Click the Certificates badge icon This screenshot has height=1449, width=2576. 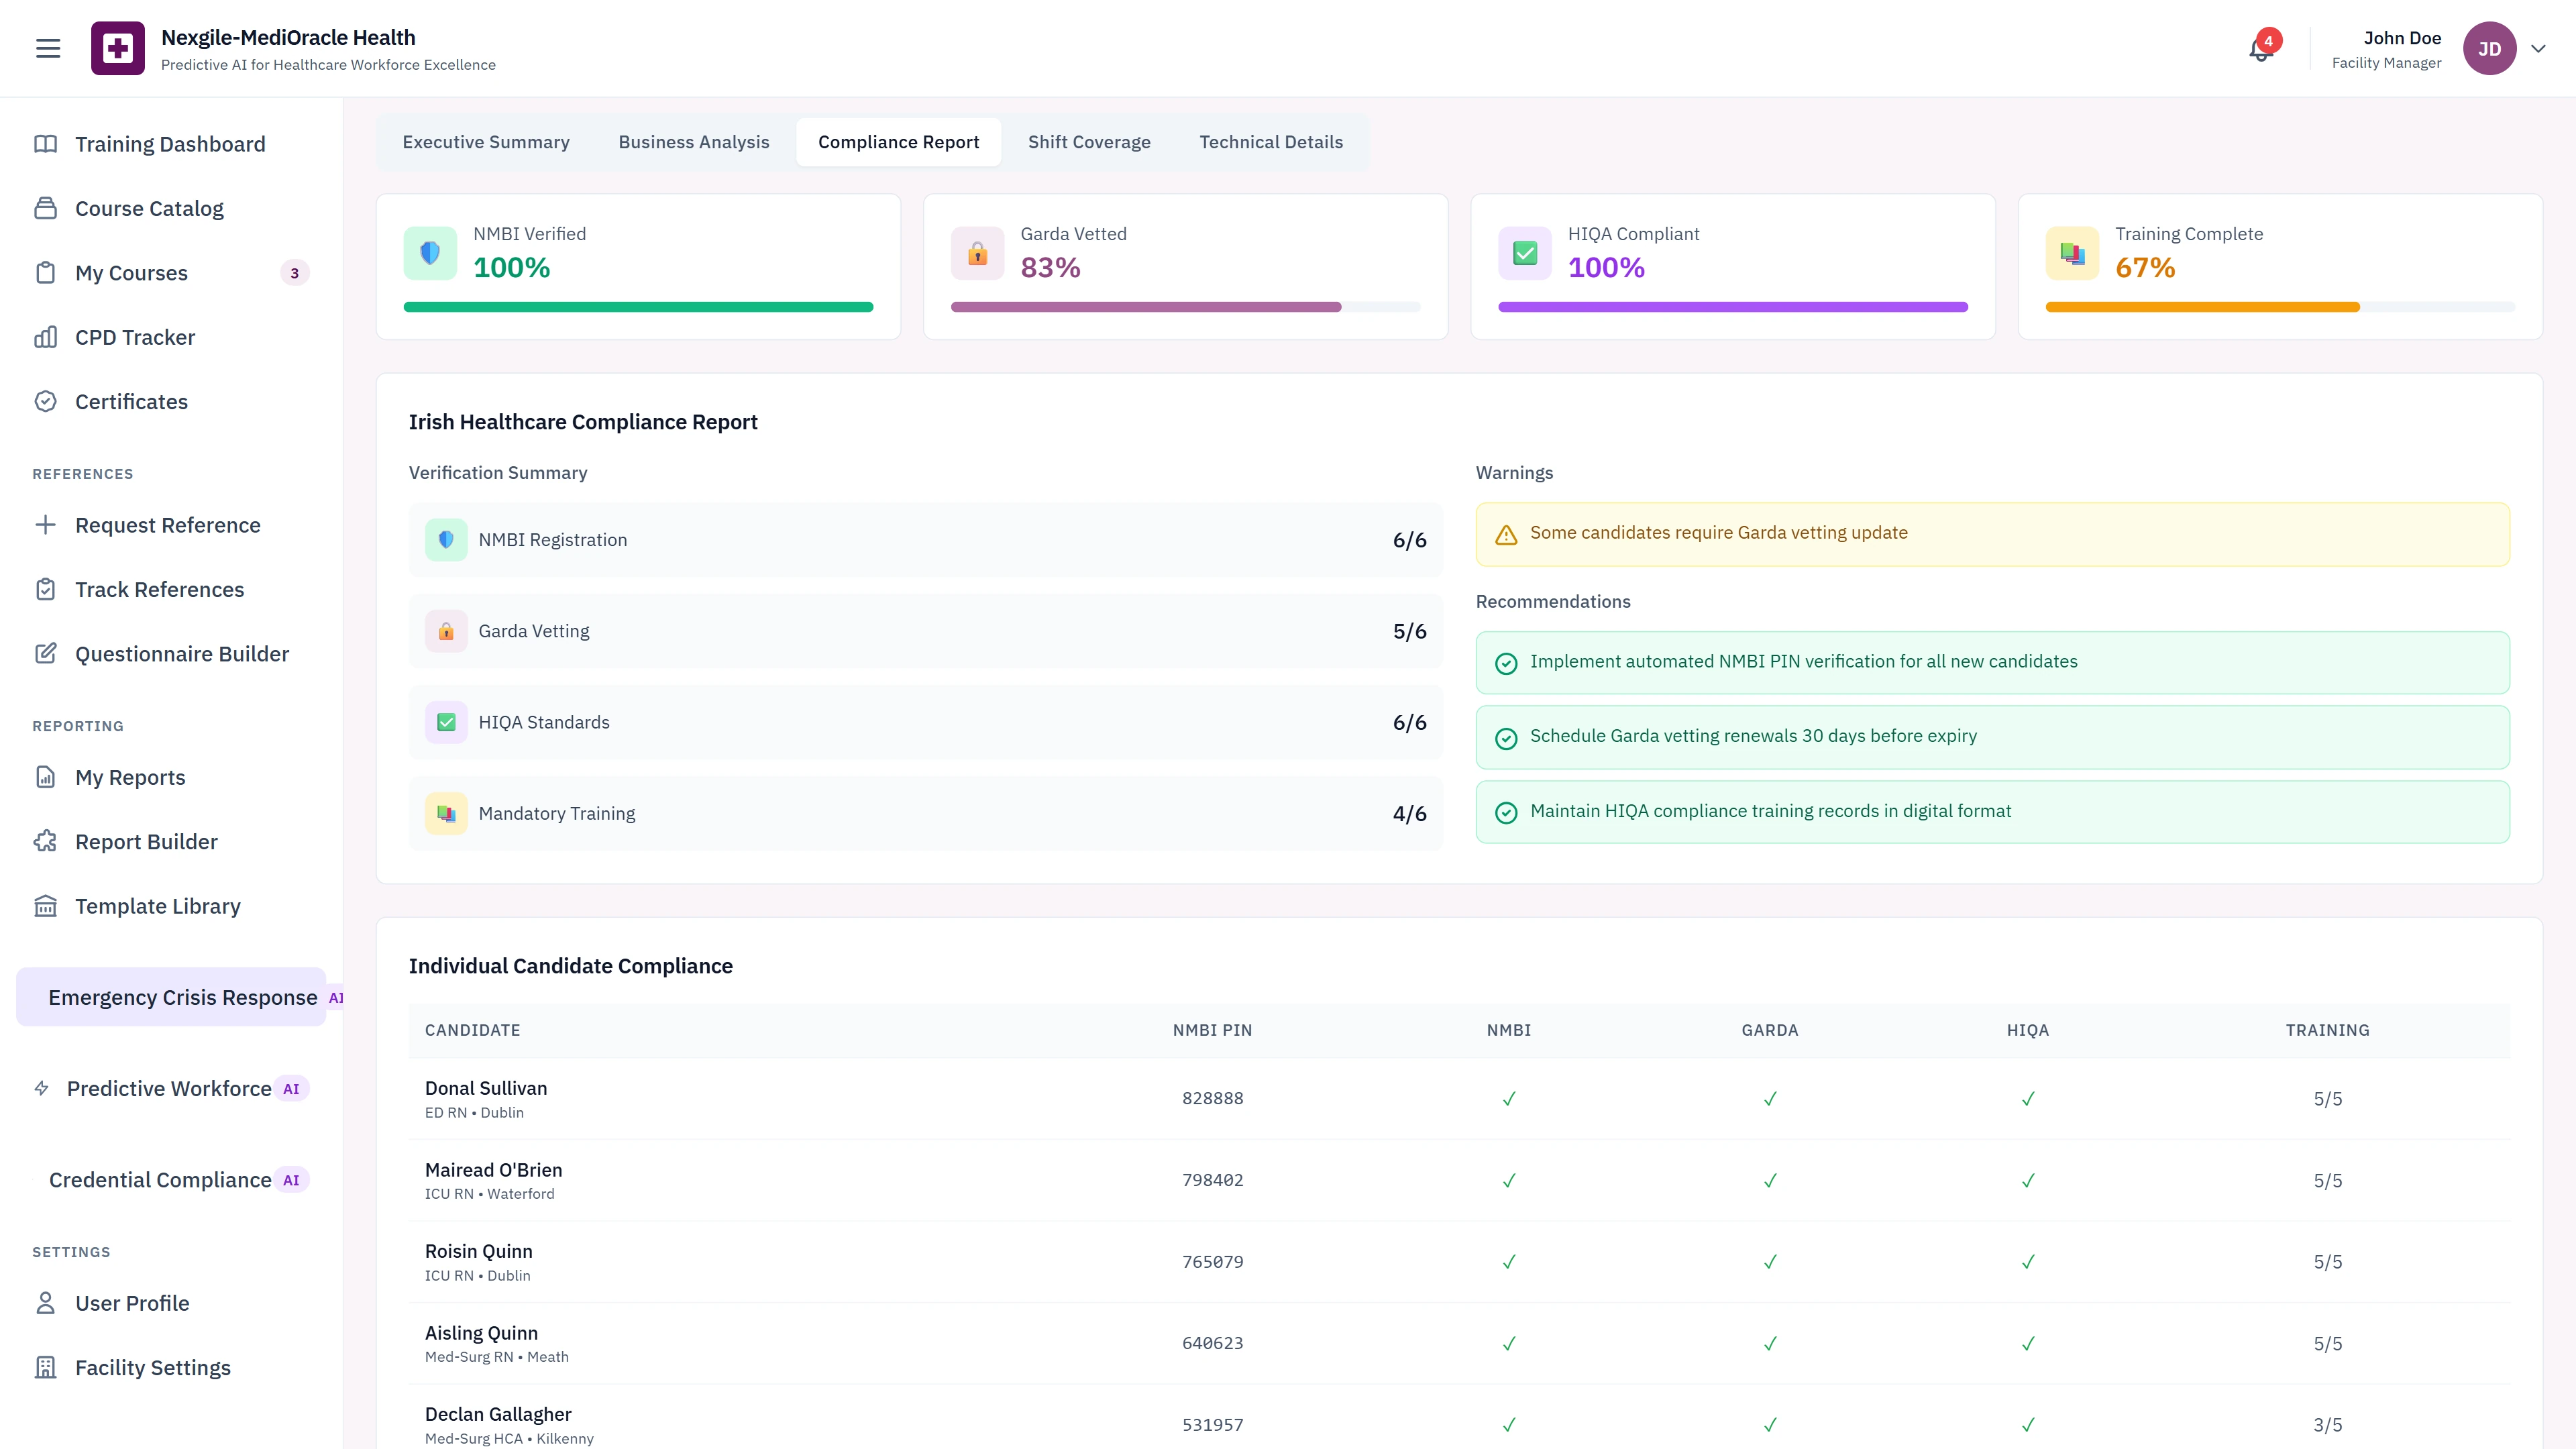[x=45, y=401]
